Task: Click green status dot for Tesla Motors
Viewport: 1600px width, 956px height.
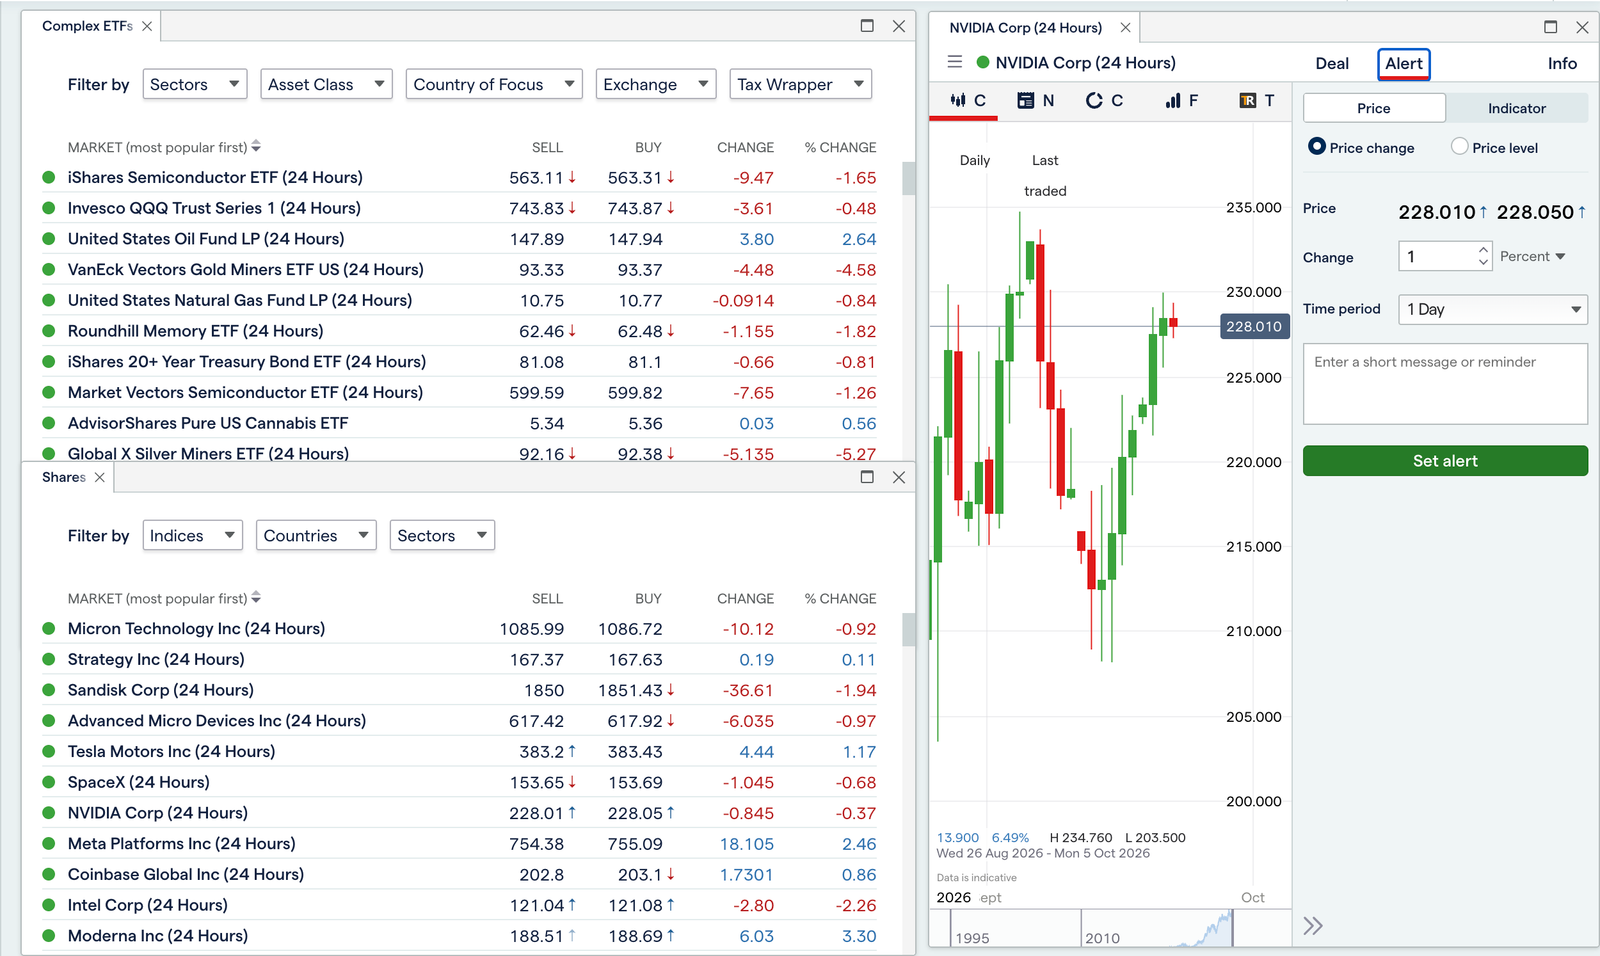Action: pyautogui.click(x=48, y=751)
